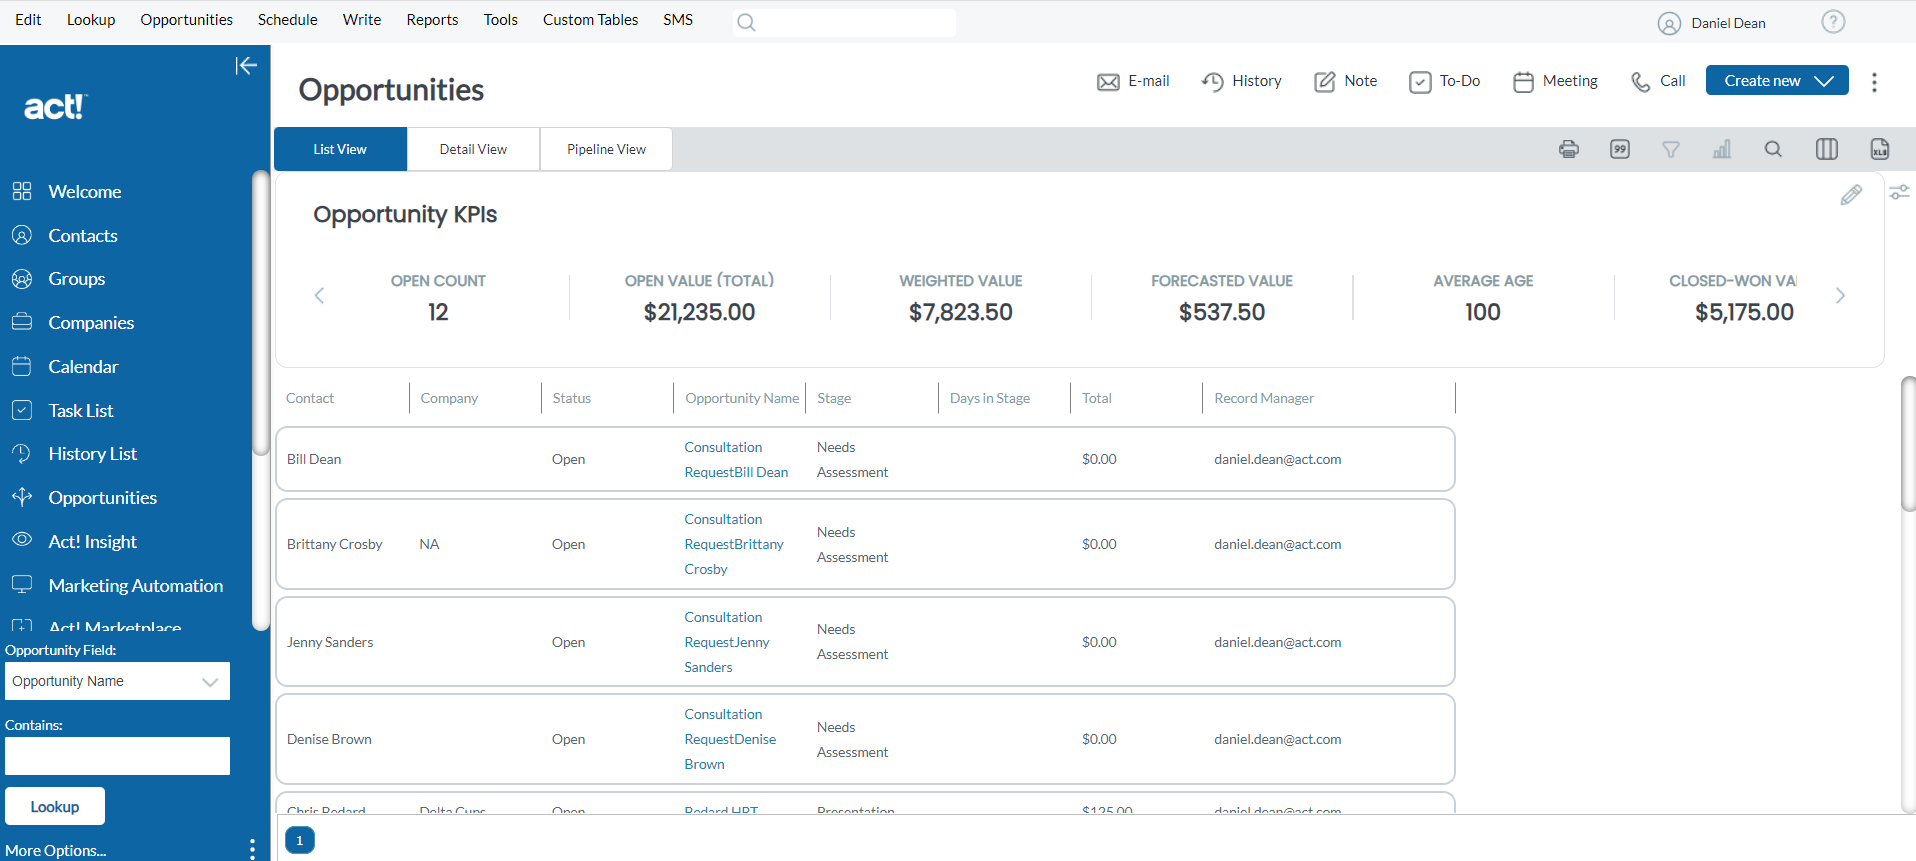Viewport: 1916px width, 861px height.
Task: Open Consultation RequestBill Dean opportunity
Action: 736,460
